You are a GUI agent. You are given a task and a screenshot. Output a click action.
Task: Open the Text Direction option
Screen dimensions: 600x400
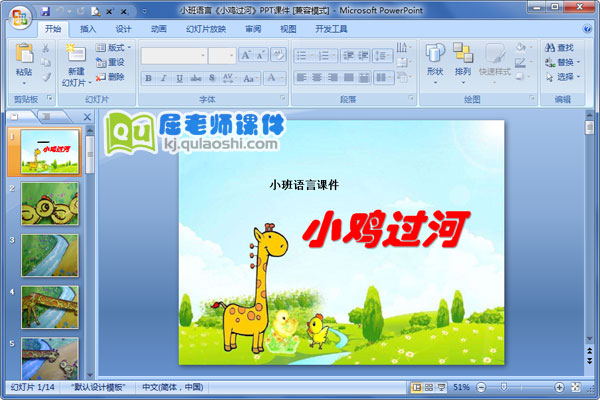point(403,47)
